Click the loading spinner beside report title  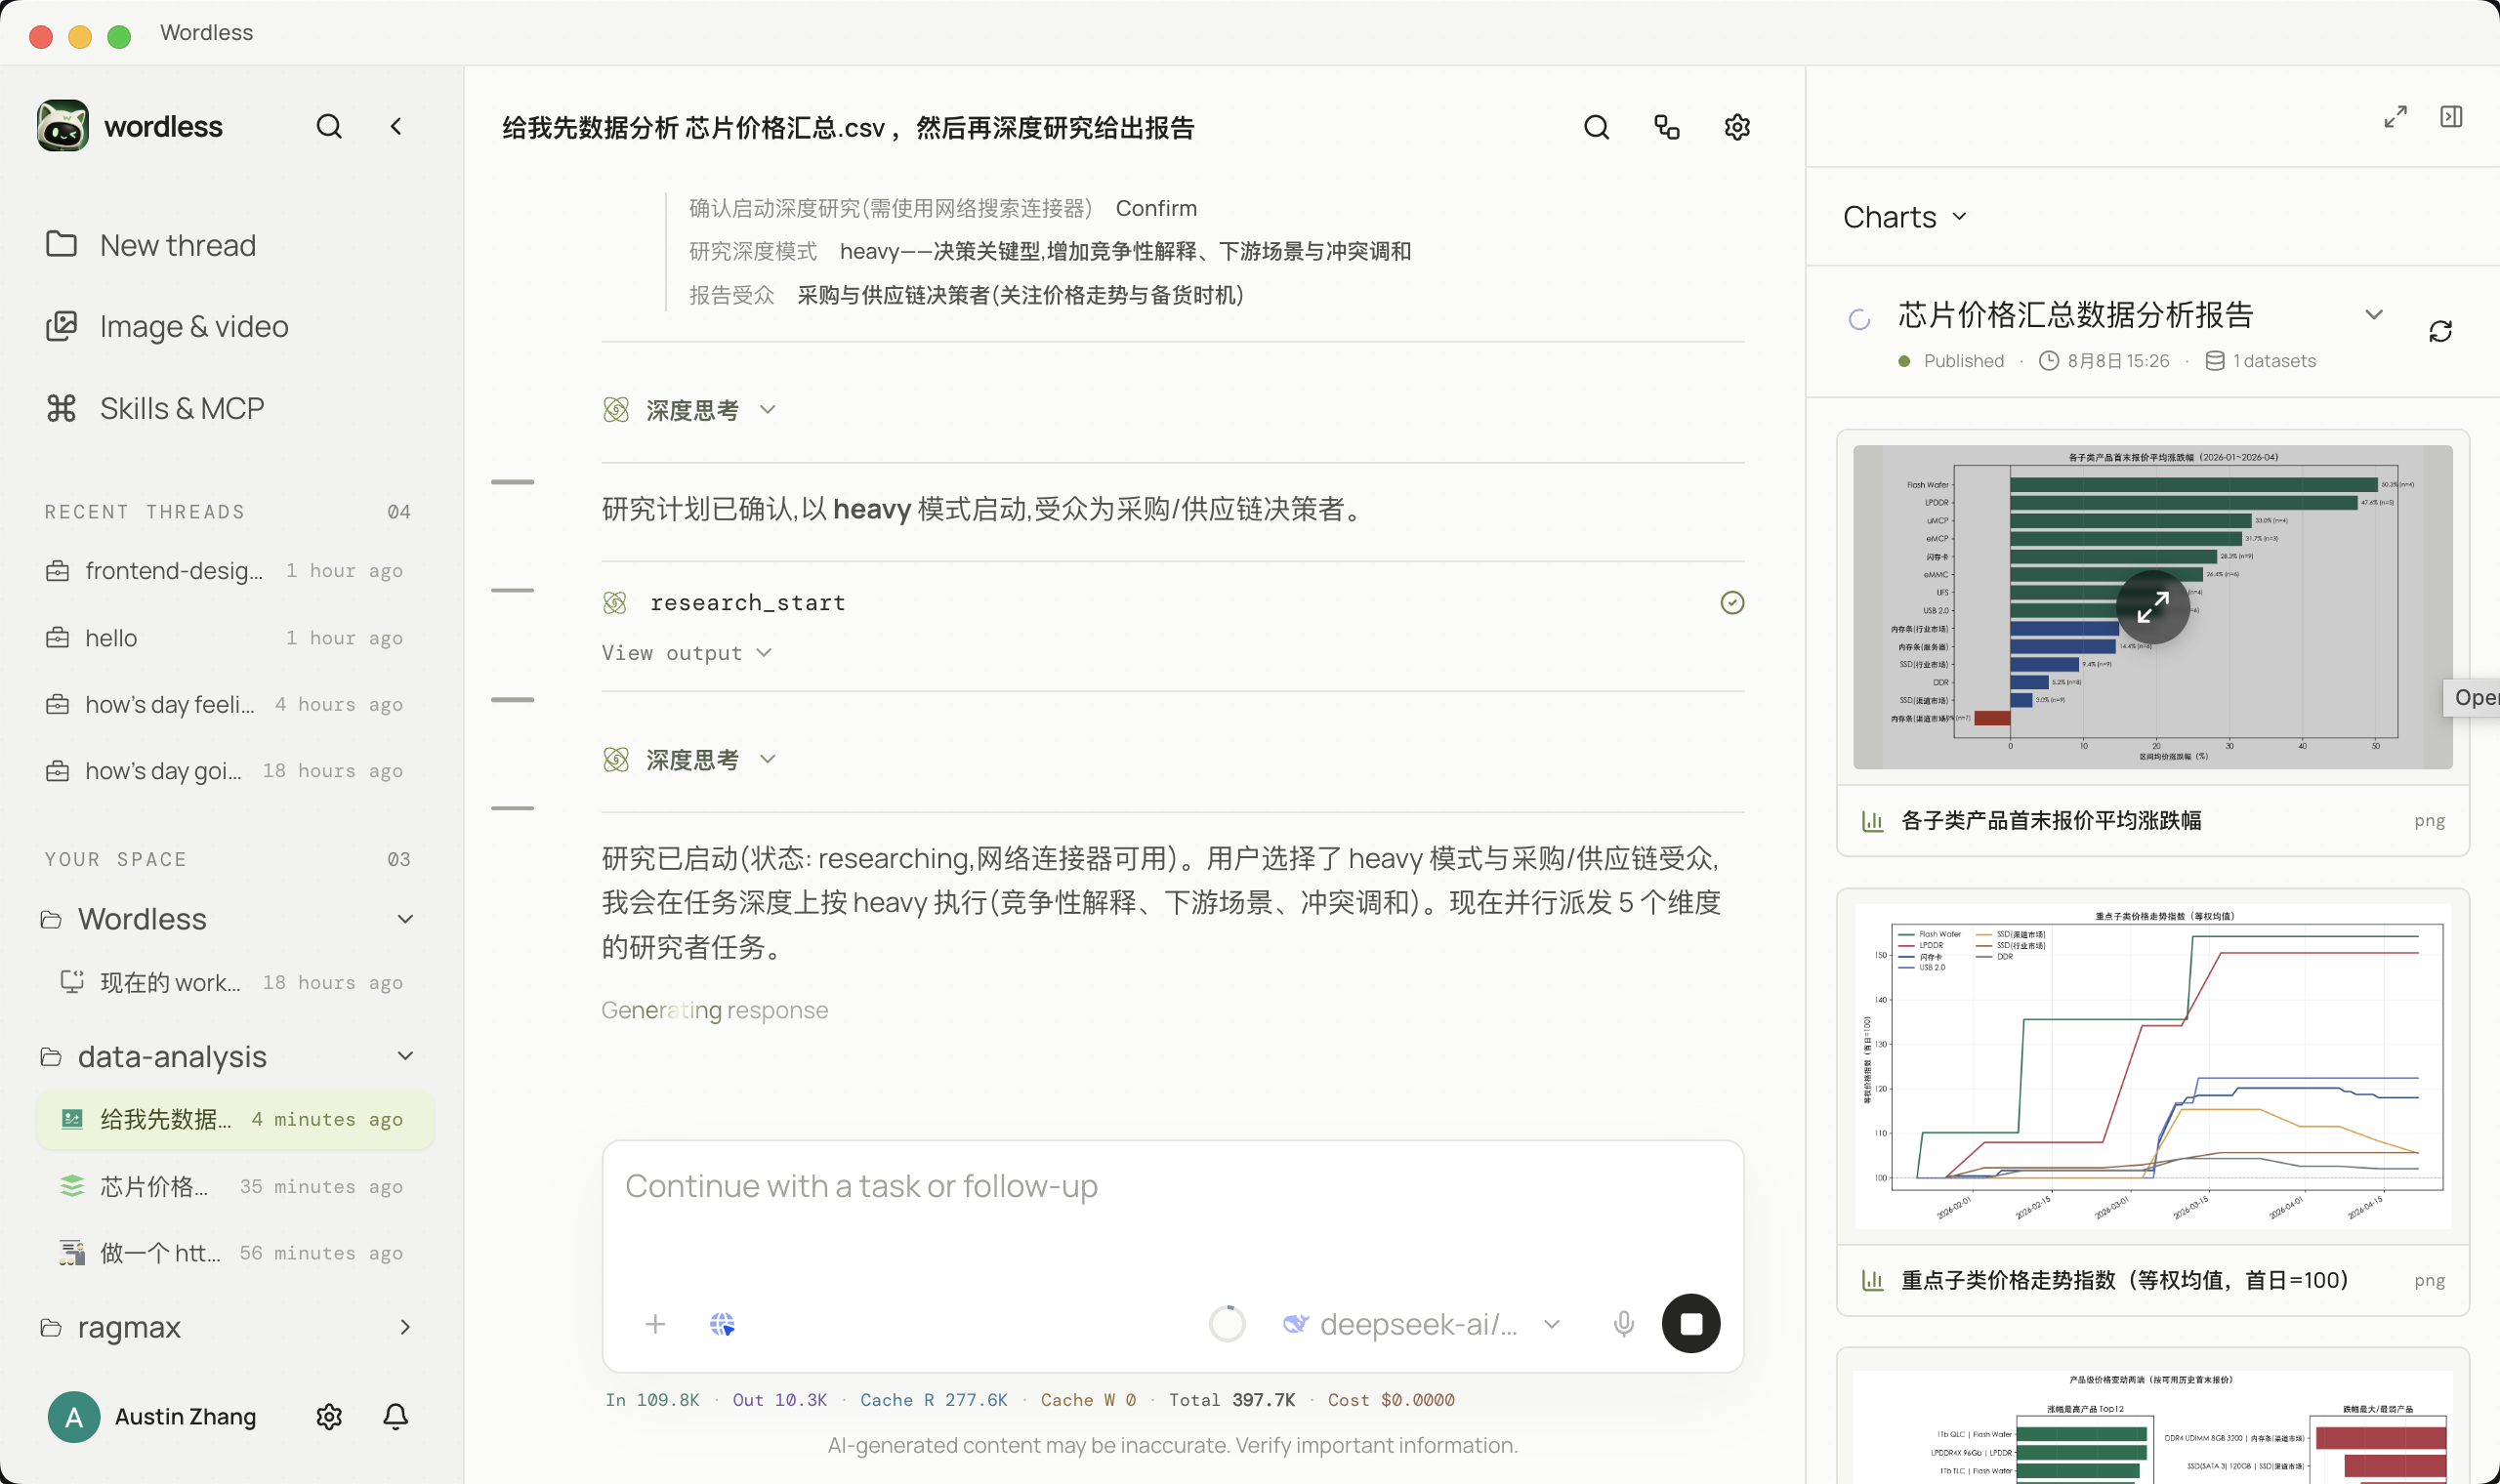[x=1859, y=319]
